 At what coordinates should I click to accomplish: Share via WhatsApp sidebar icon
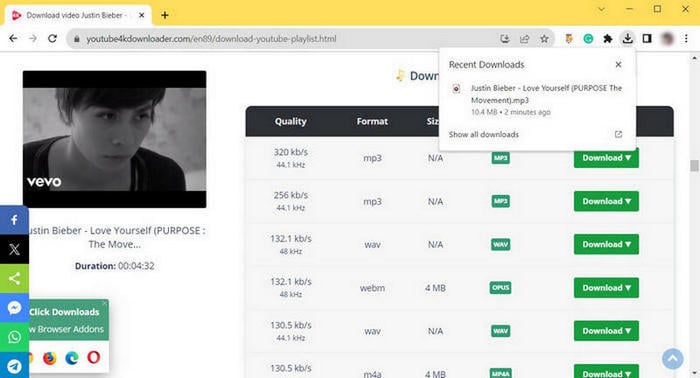pyautogui.click(x=14, y=337)
